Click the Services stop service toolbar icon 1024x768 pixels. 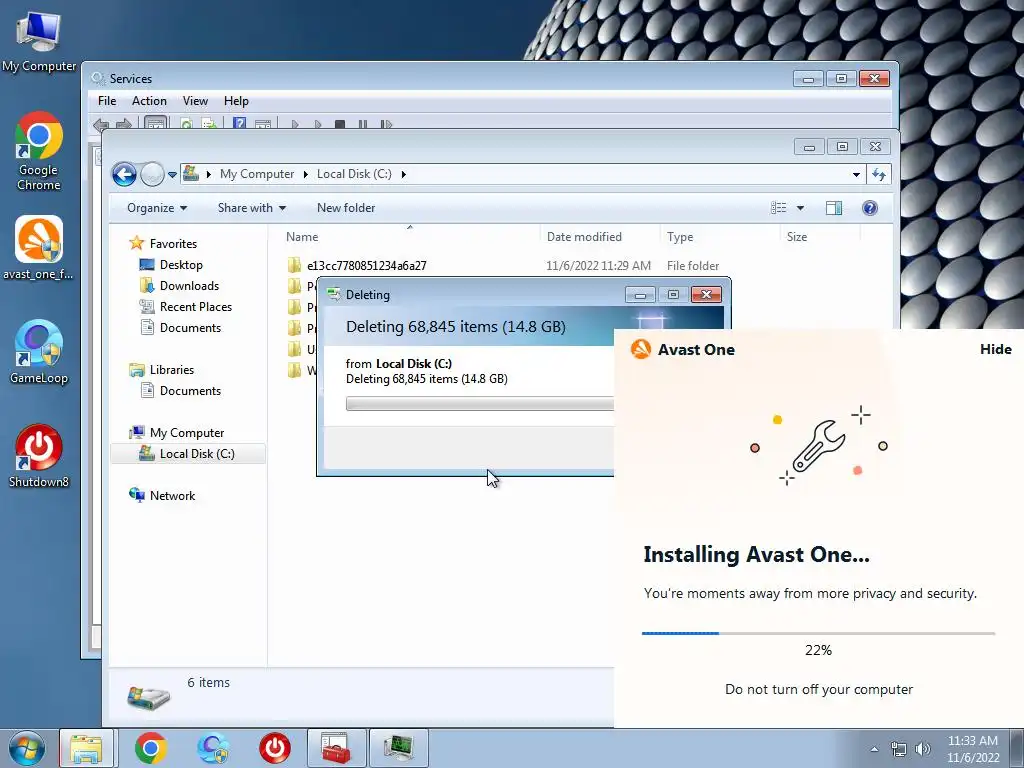(340, 123)
